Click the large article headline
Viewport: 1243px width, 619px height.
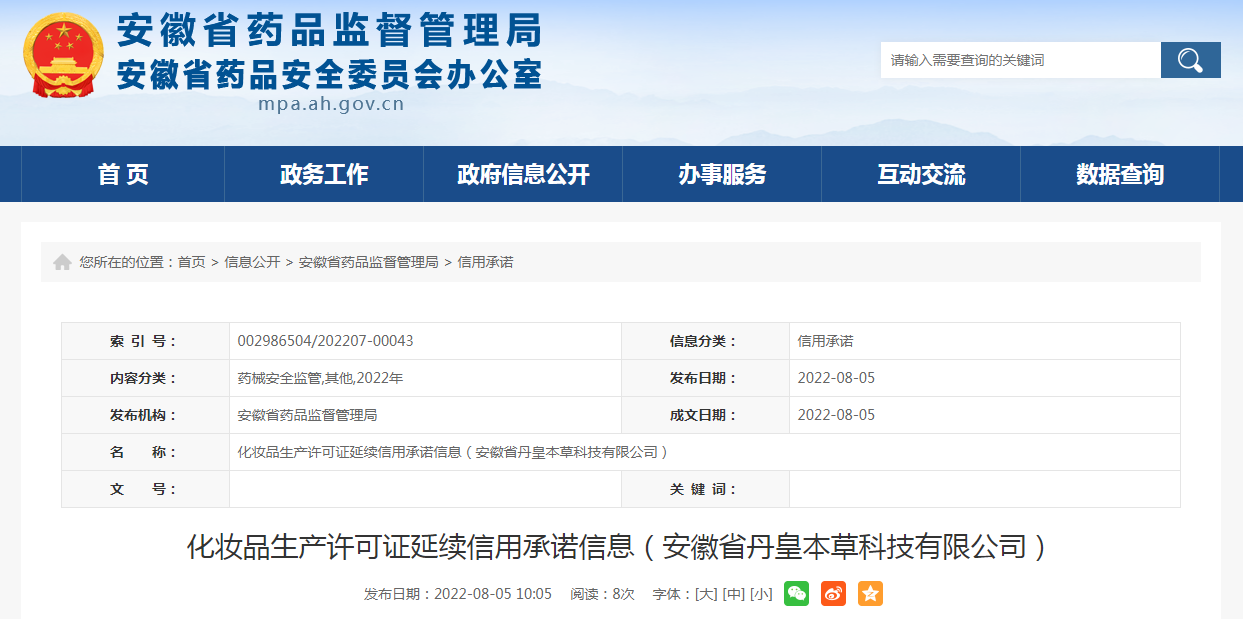[620, 547]
